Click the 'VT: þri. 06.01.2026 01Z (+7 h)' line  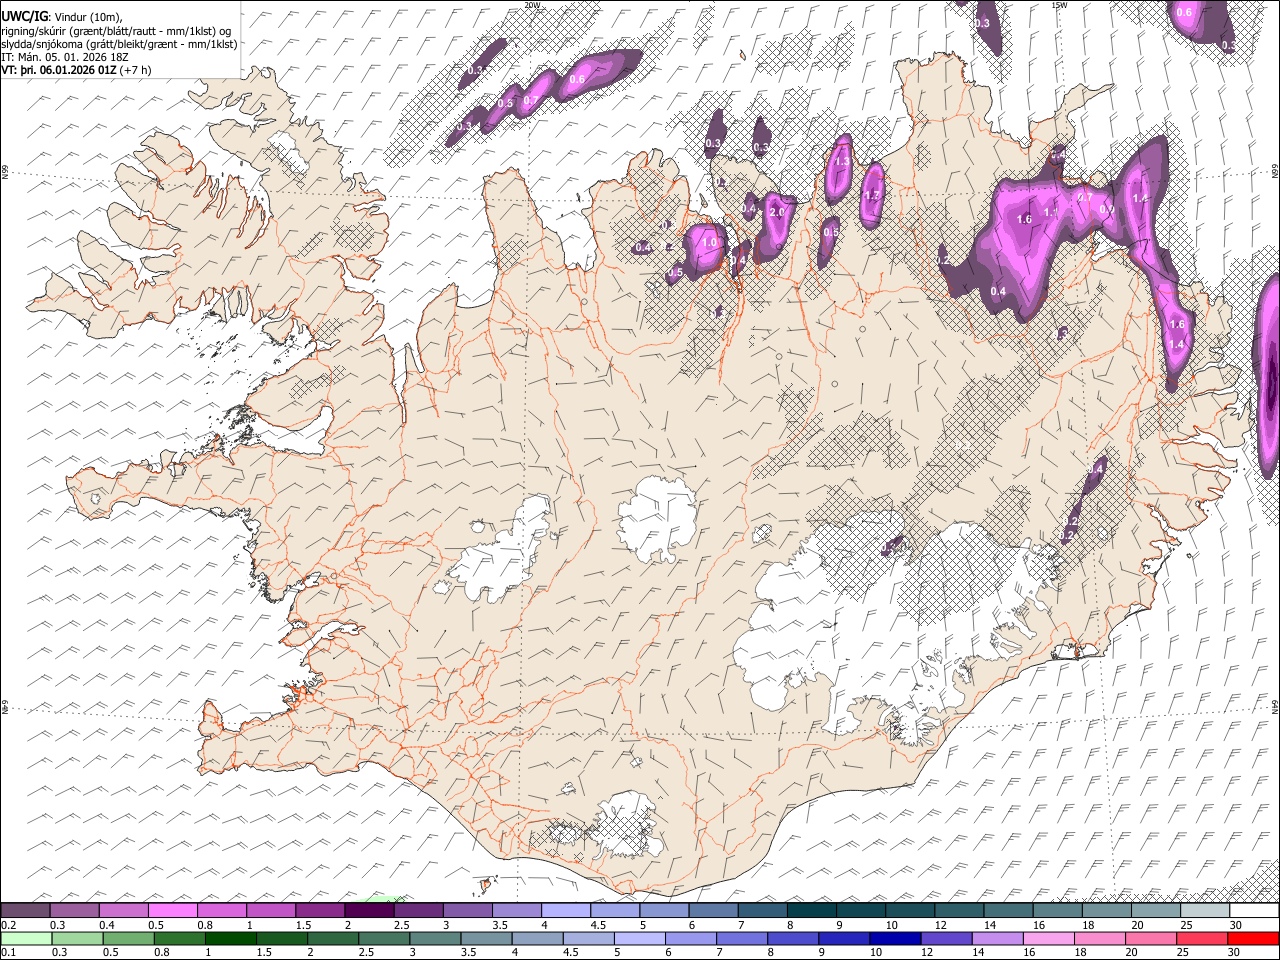point(77,70)
